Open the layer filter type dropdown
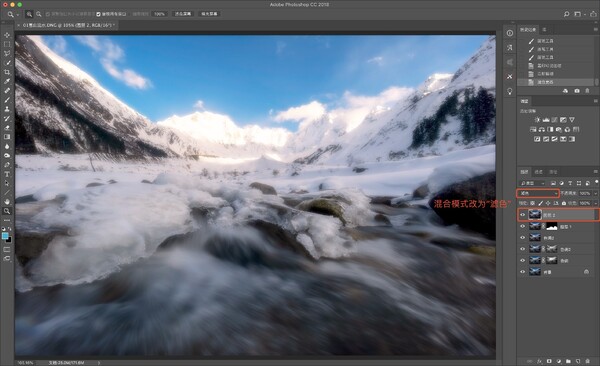The width and height of the screenshot is (600, 366). 532,183
